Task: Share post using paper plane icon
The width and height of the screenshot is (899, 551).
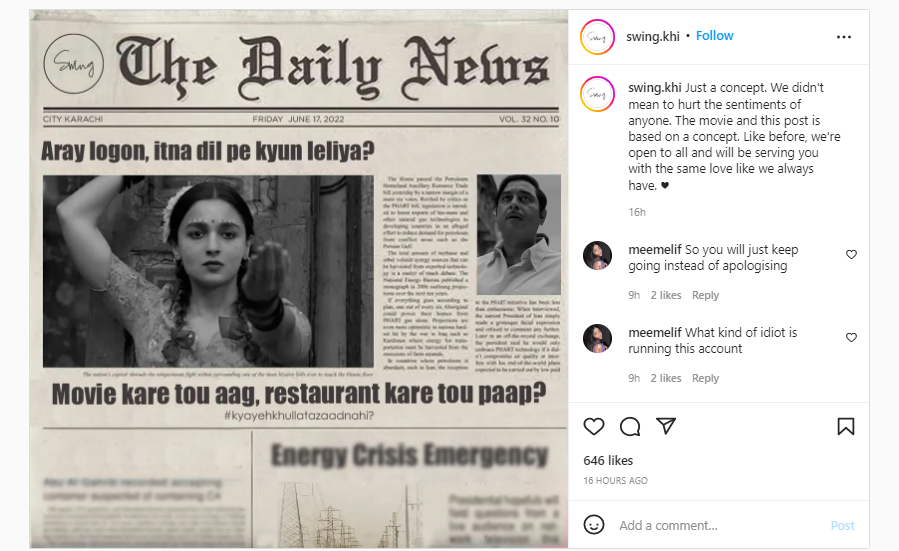Action: [666, 426]
